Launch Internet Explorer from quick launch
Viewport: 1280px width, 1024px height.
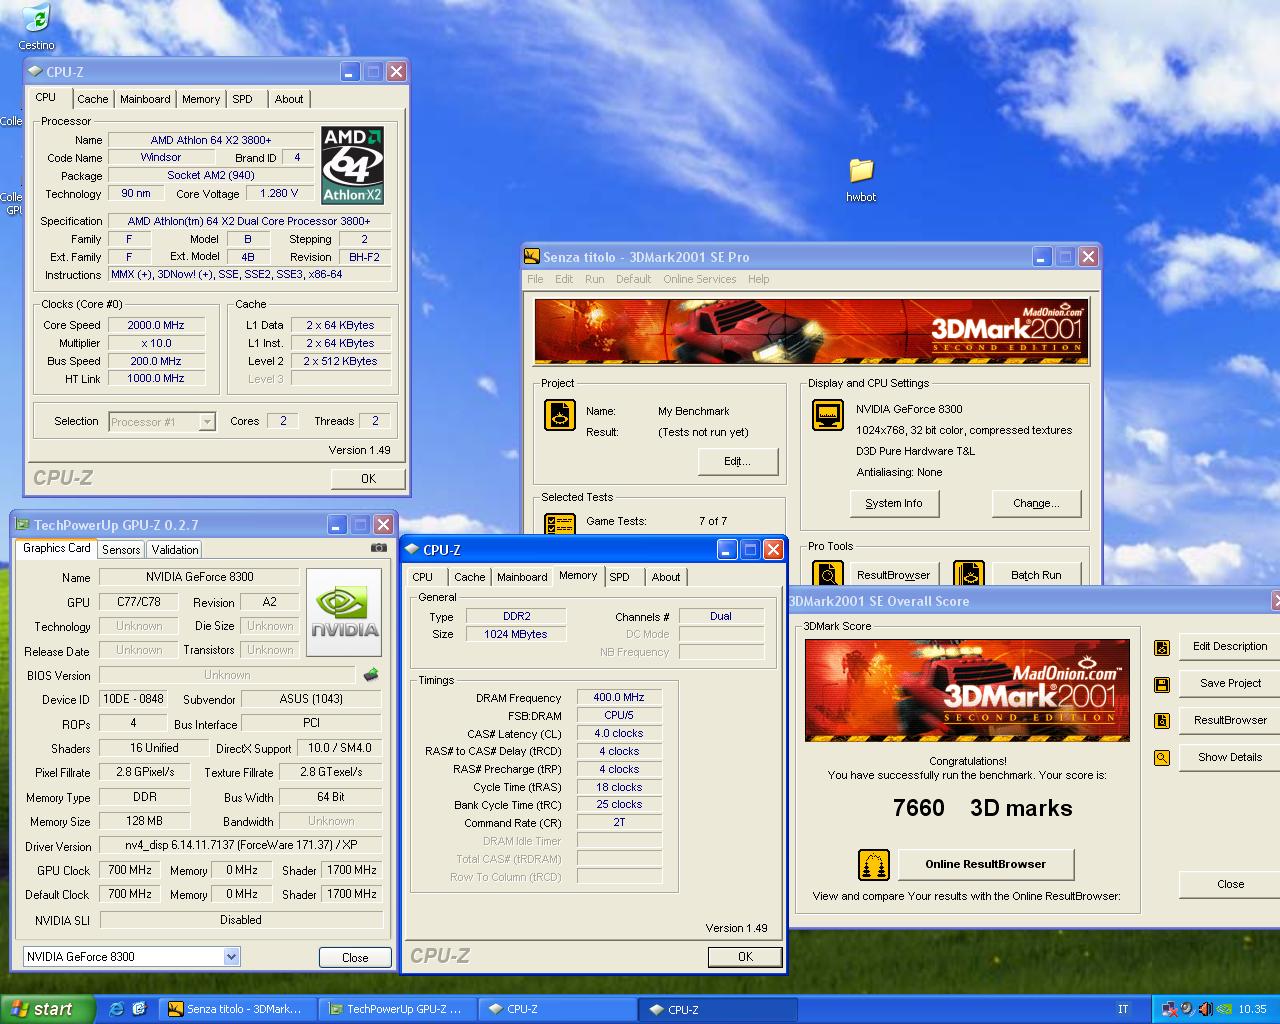[x=117, y=1009]
